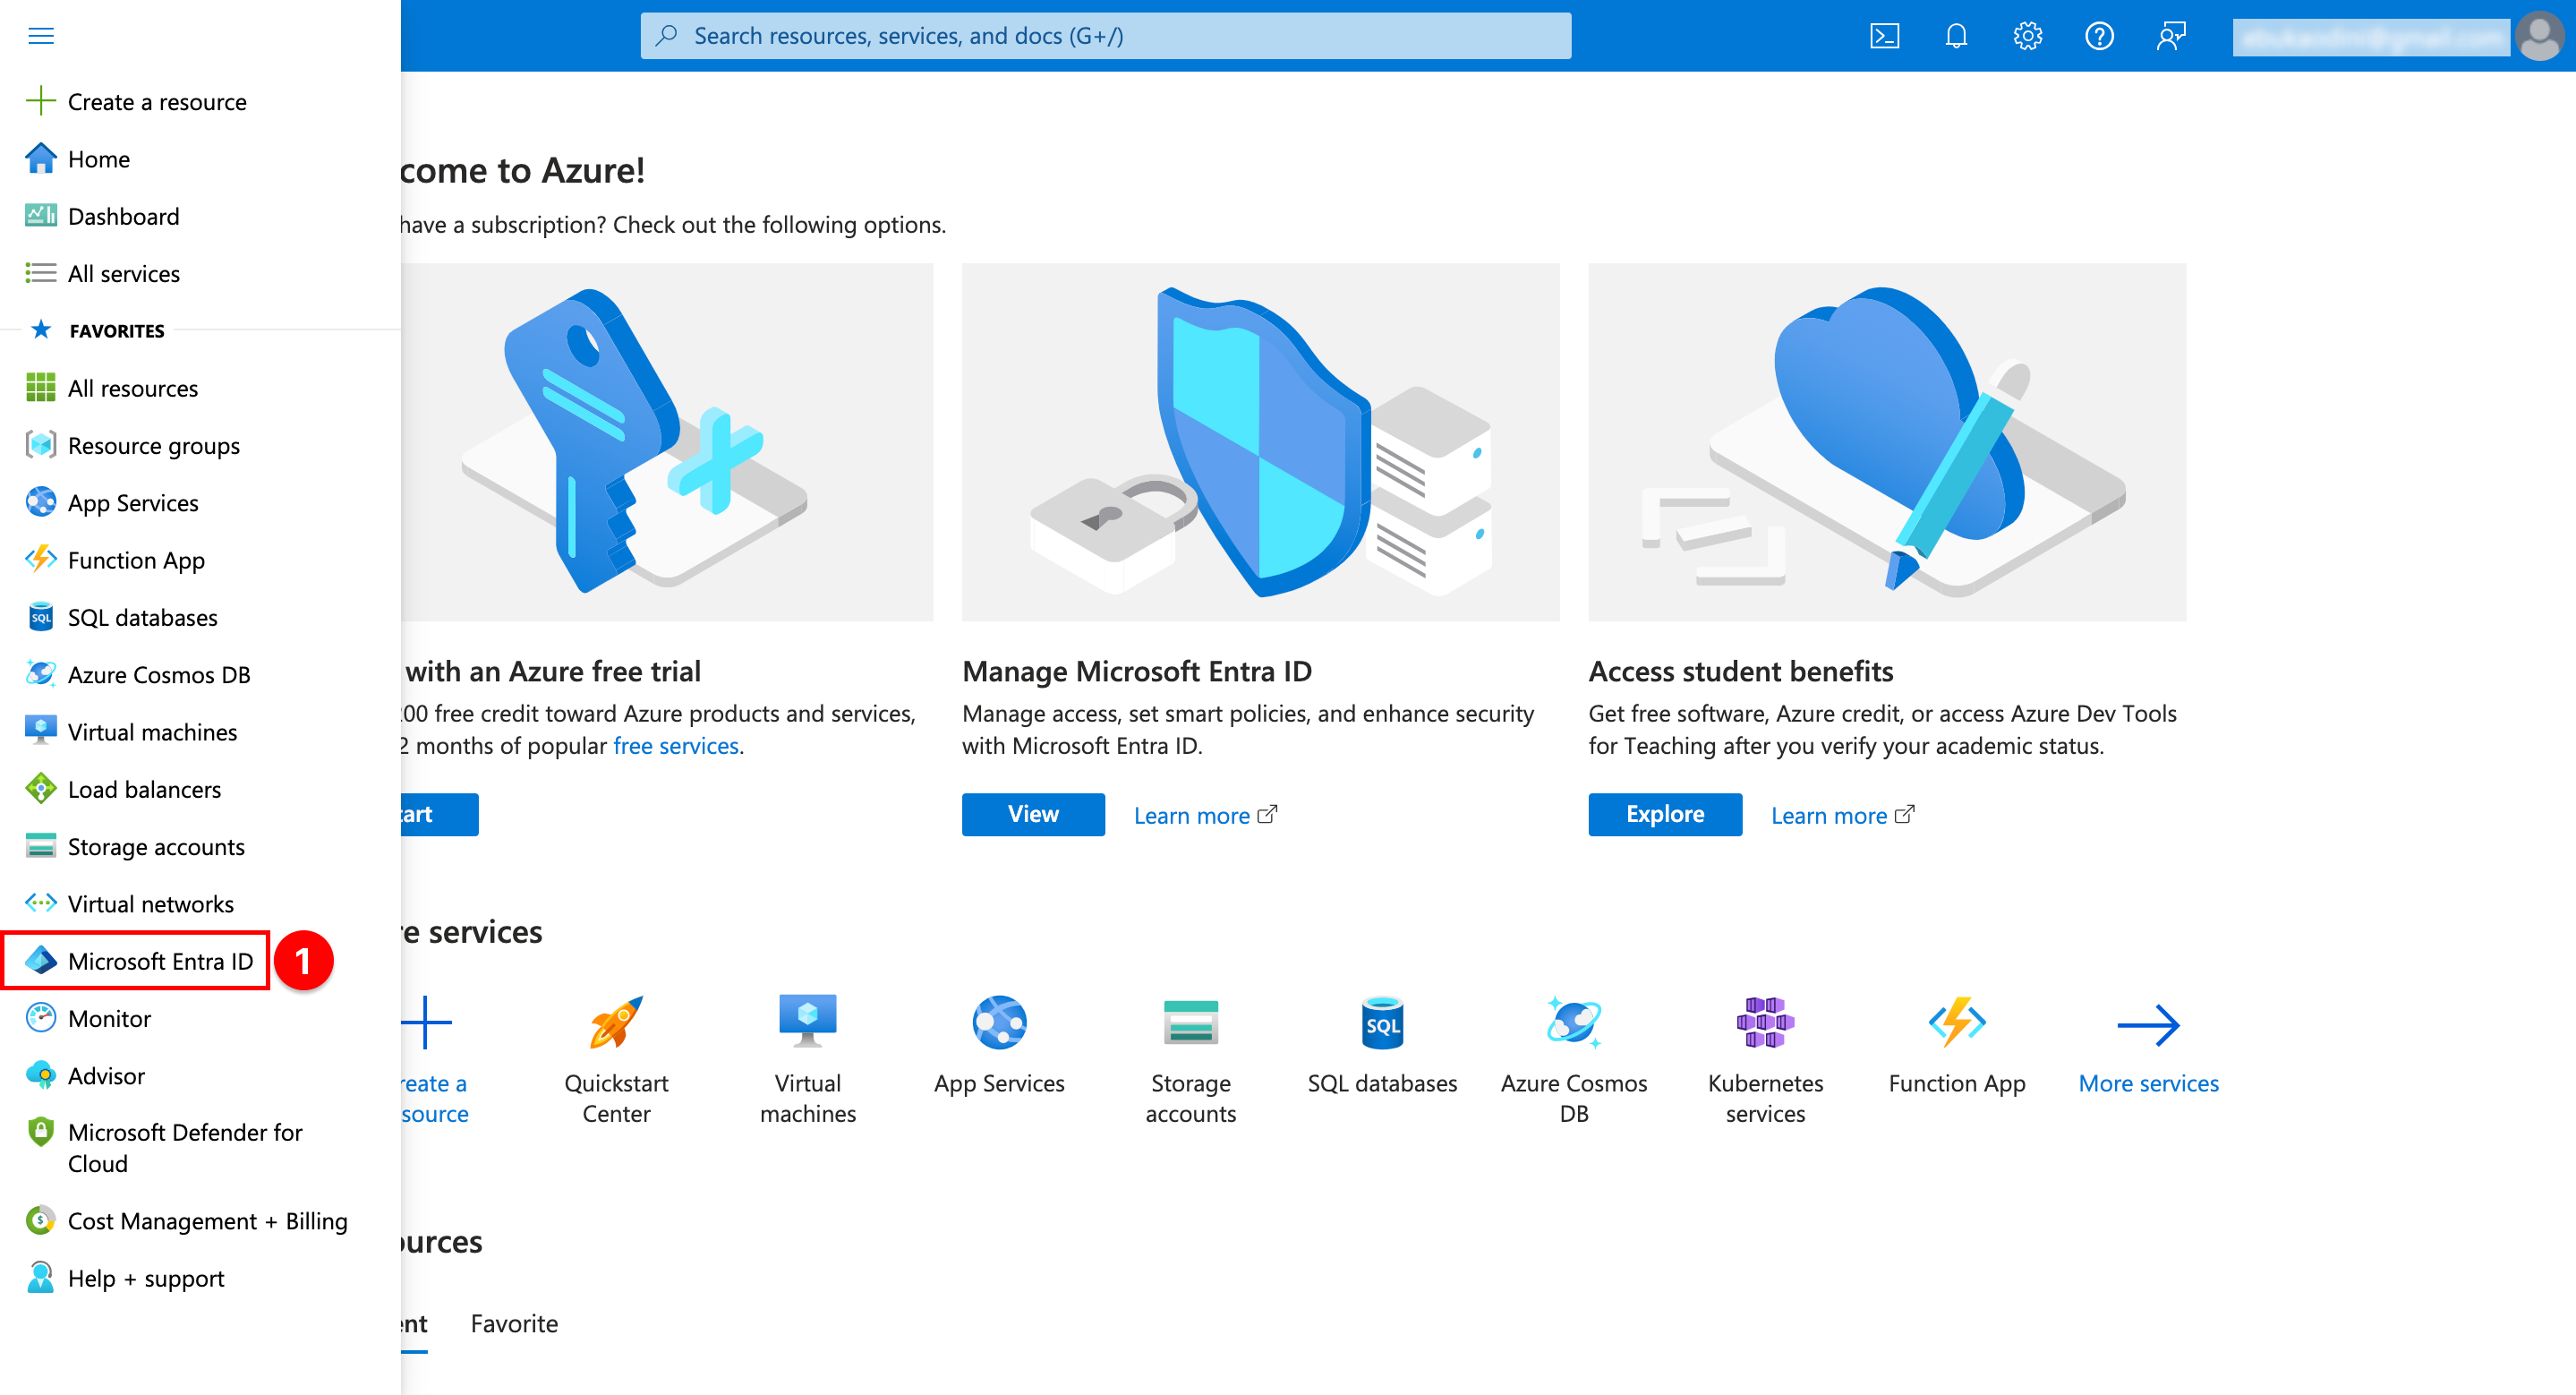Open Cloud Shell icon in header
Screen dimensions: 2576x1395
click(x=1884, y=36)
